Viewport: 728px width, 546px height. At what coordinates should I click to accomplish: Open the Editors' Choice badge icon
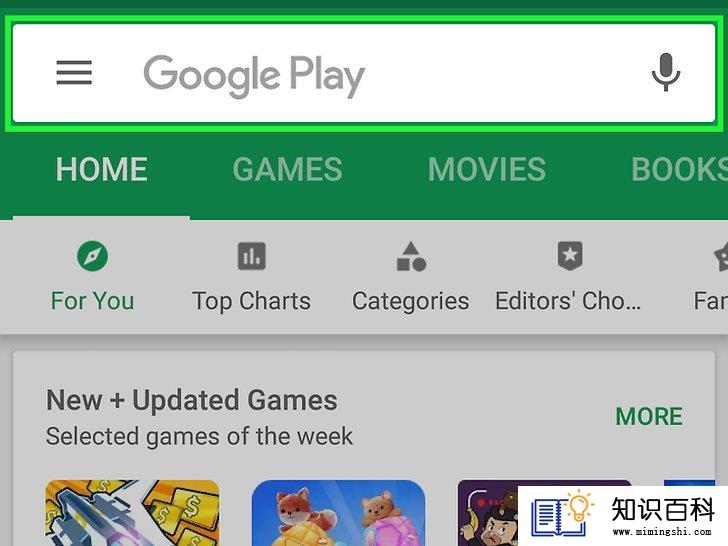click(570, 256)
